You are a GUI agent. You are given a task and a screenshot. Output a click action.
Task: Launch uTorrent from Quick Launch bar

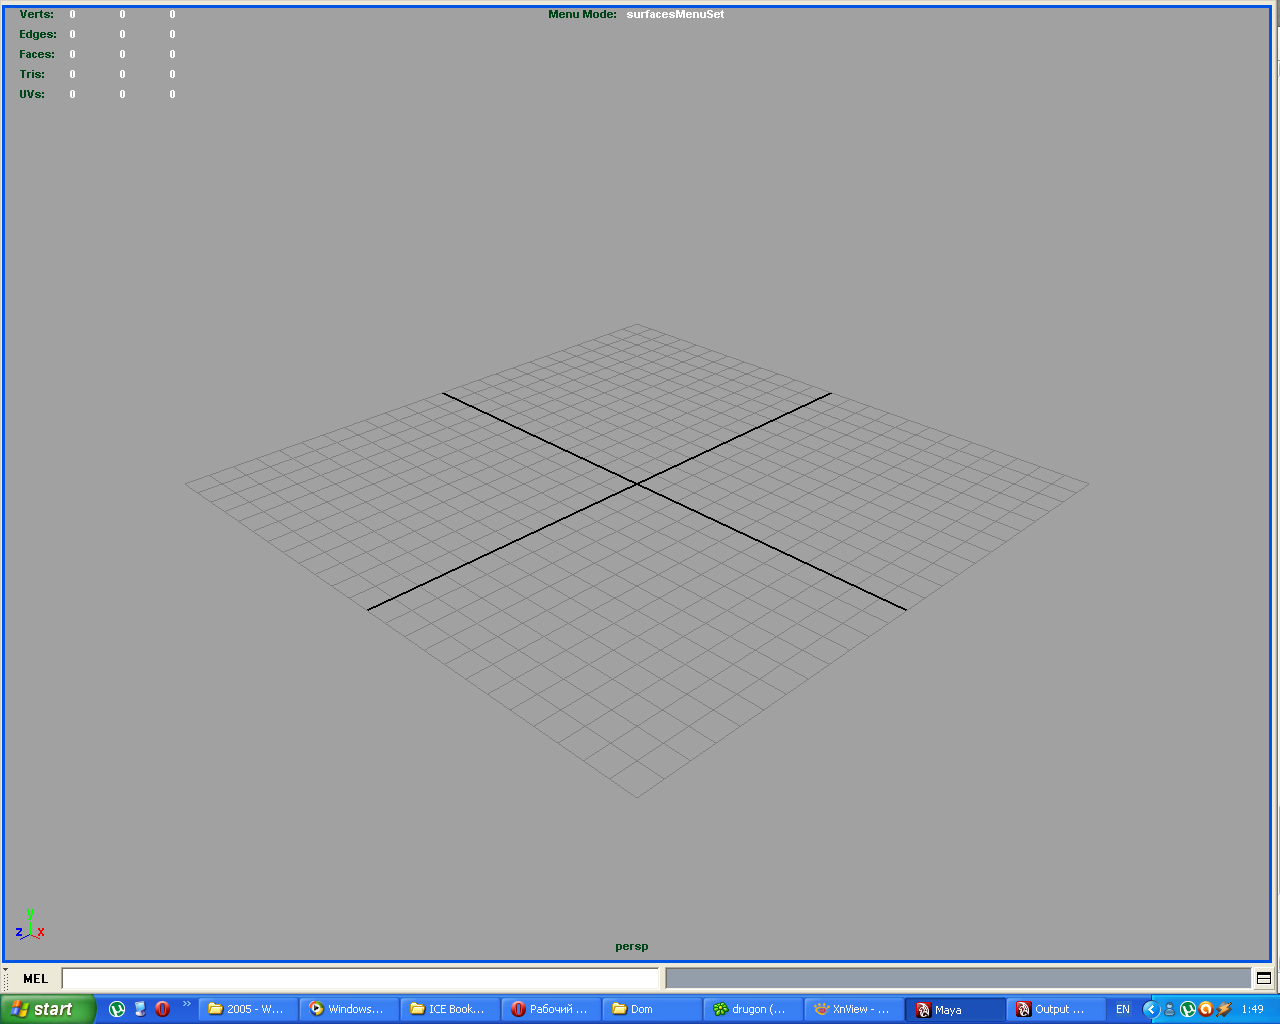pyautogui.click(x=117, y=1009)
